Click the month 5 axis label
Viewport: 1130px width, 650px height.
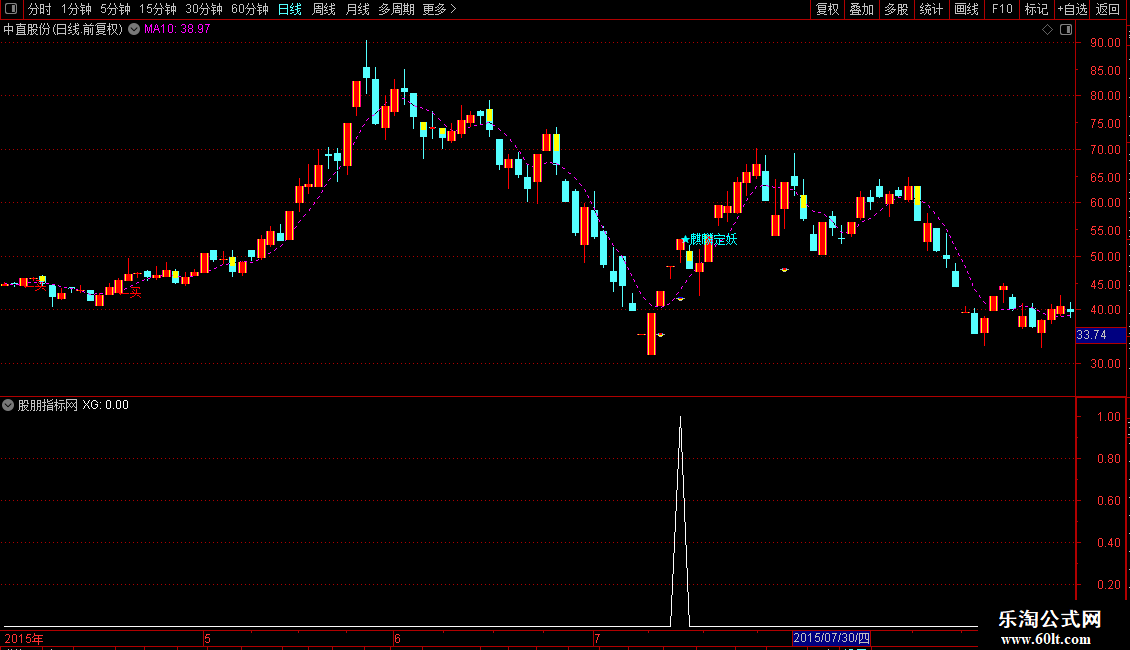(x=207, y=638)
